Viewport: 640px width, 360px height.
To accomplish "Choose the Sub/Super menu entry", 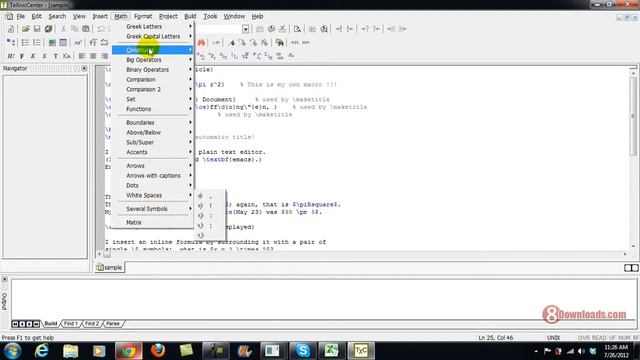I will click(x=153, y=142).
